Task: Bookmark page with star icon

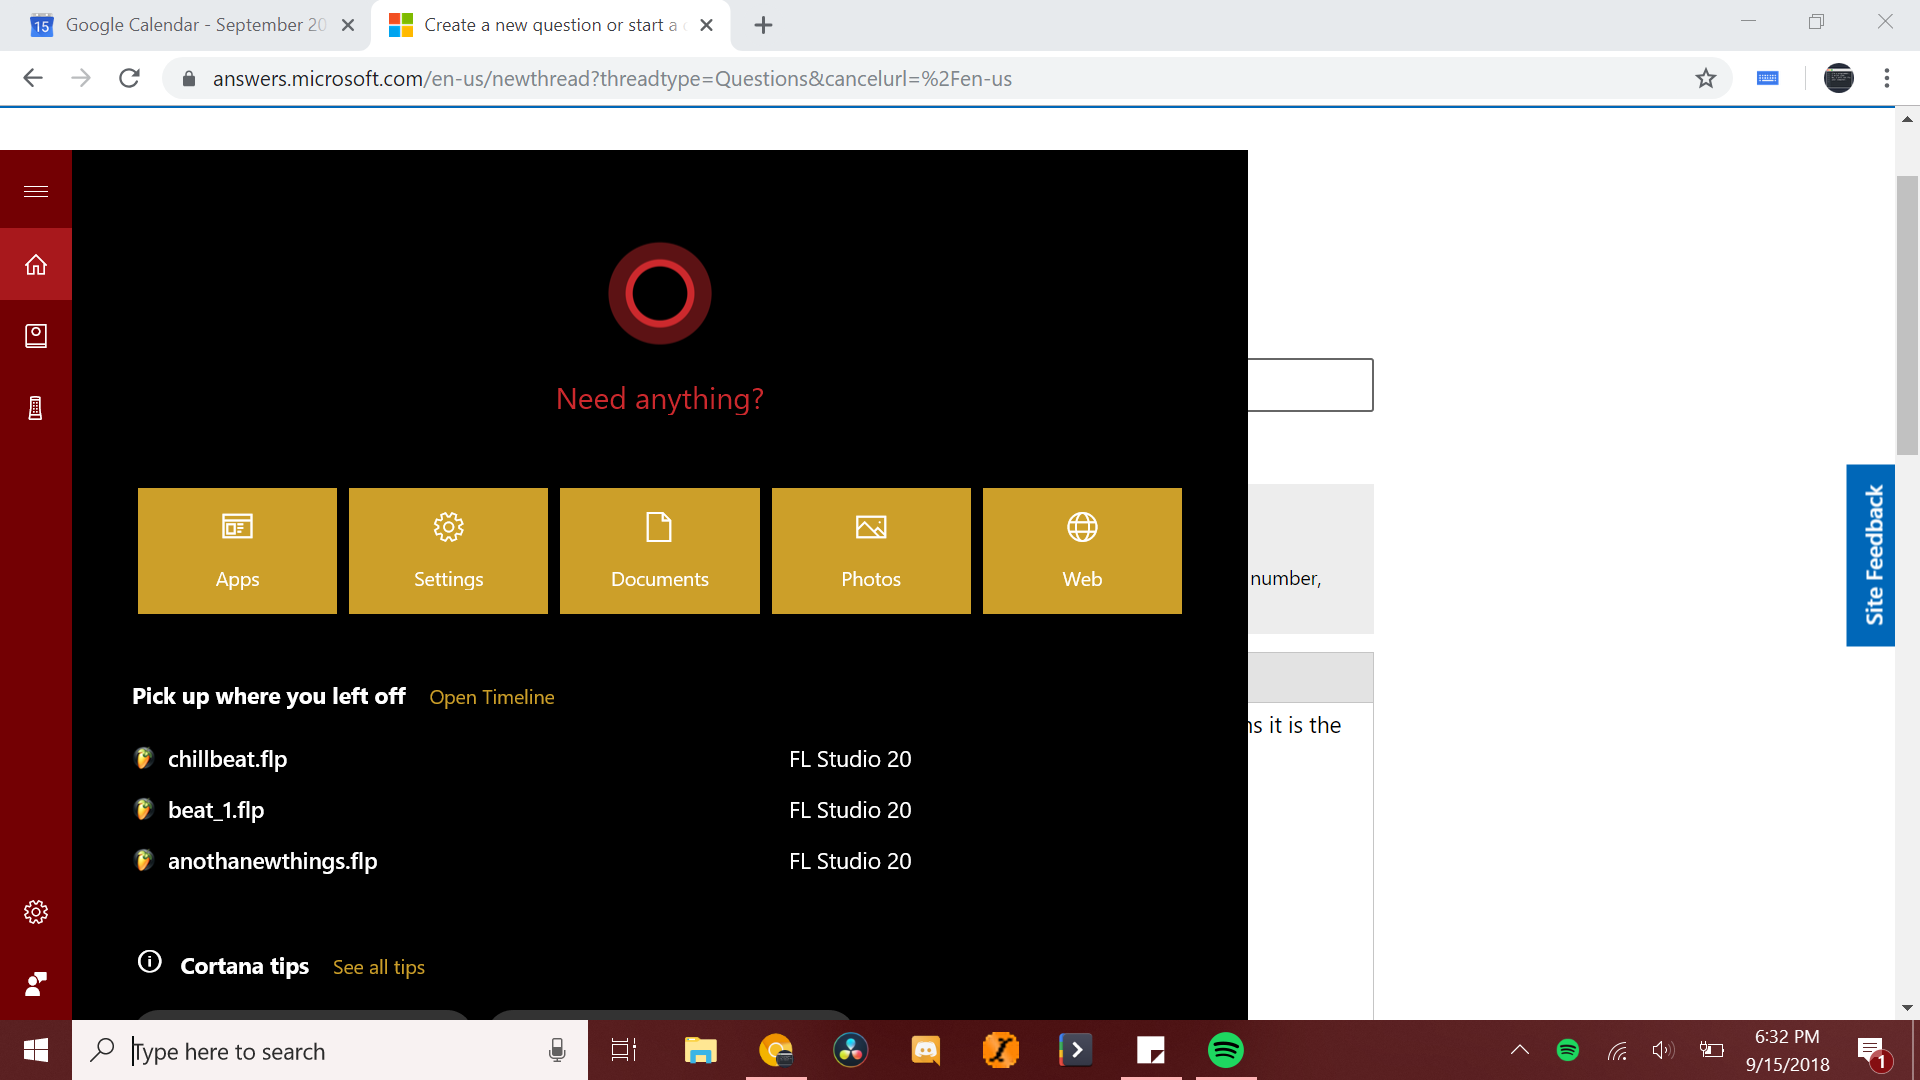Action: [1705, 78]
